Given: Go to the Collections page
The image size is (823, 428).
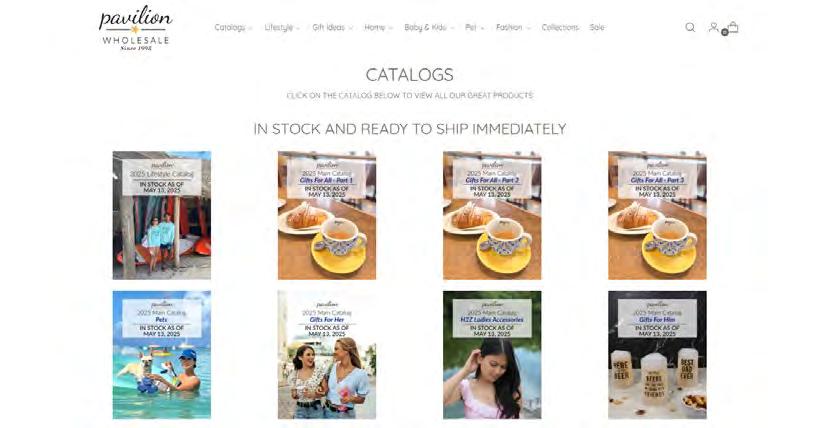Looking at the screenshot, I should pyautogui.click(x=560, y=27).
